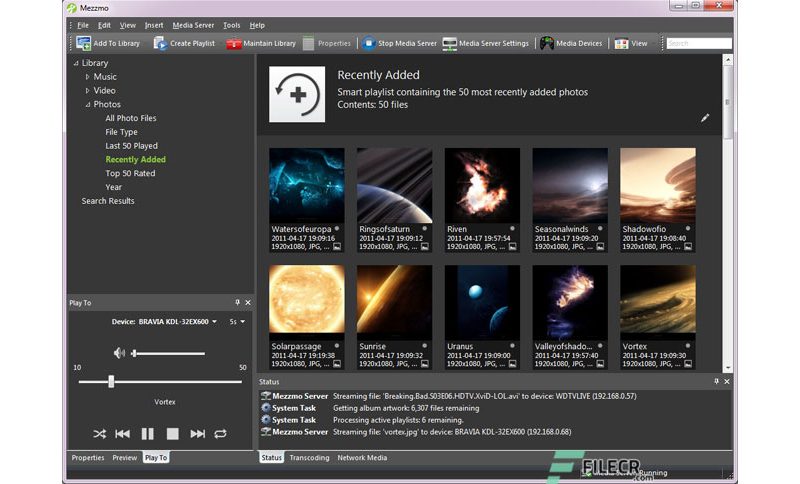Pin the Play To panel

237,302
